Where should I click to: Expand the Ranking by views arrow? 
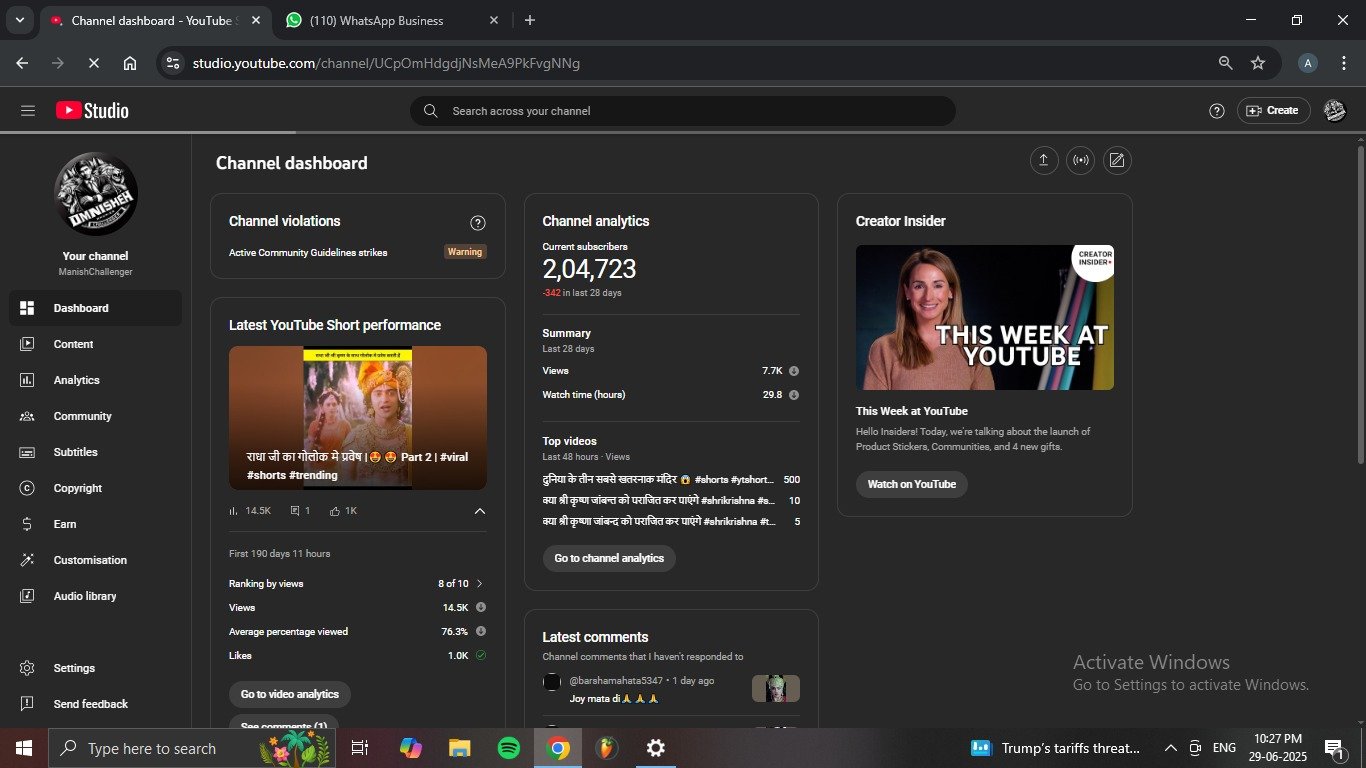[x=480, y=583]
